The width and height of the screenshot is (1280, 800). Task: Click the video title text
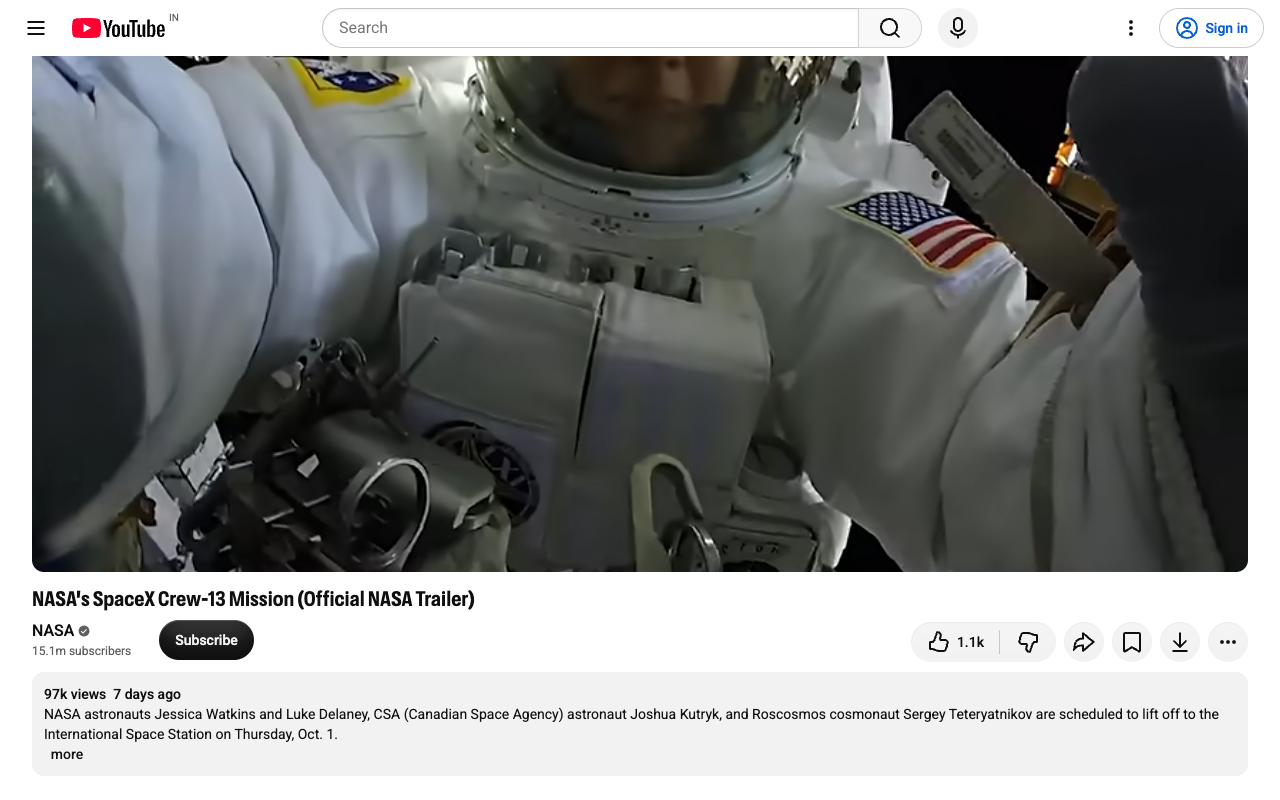(253, 599)
